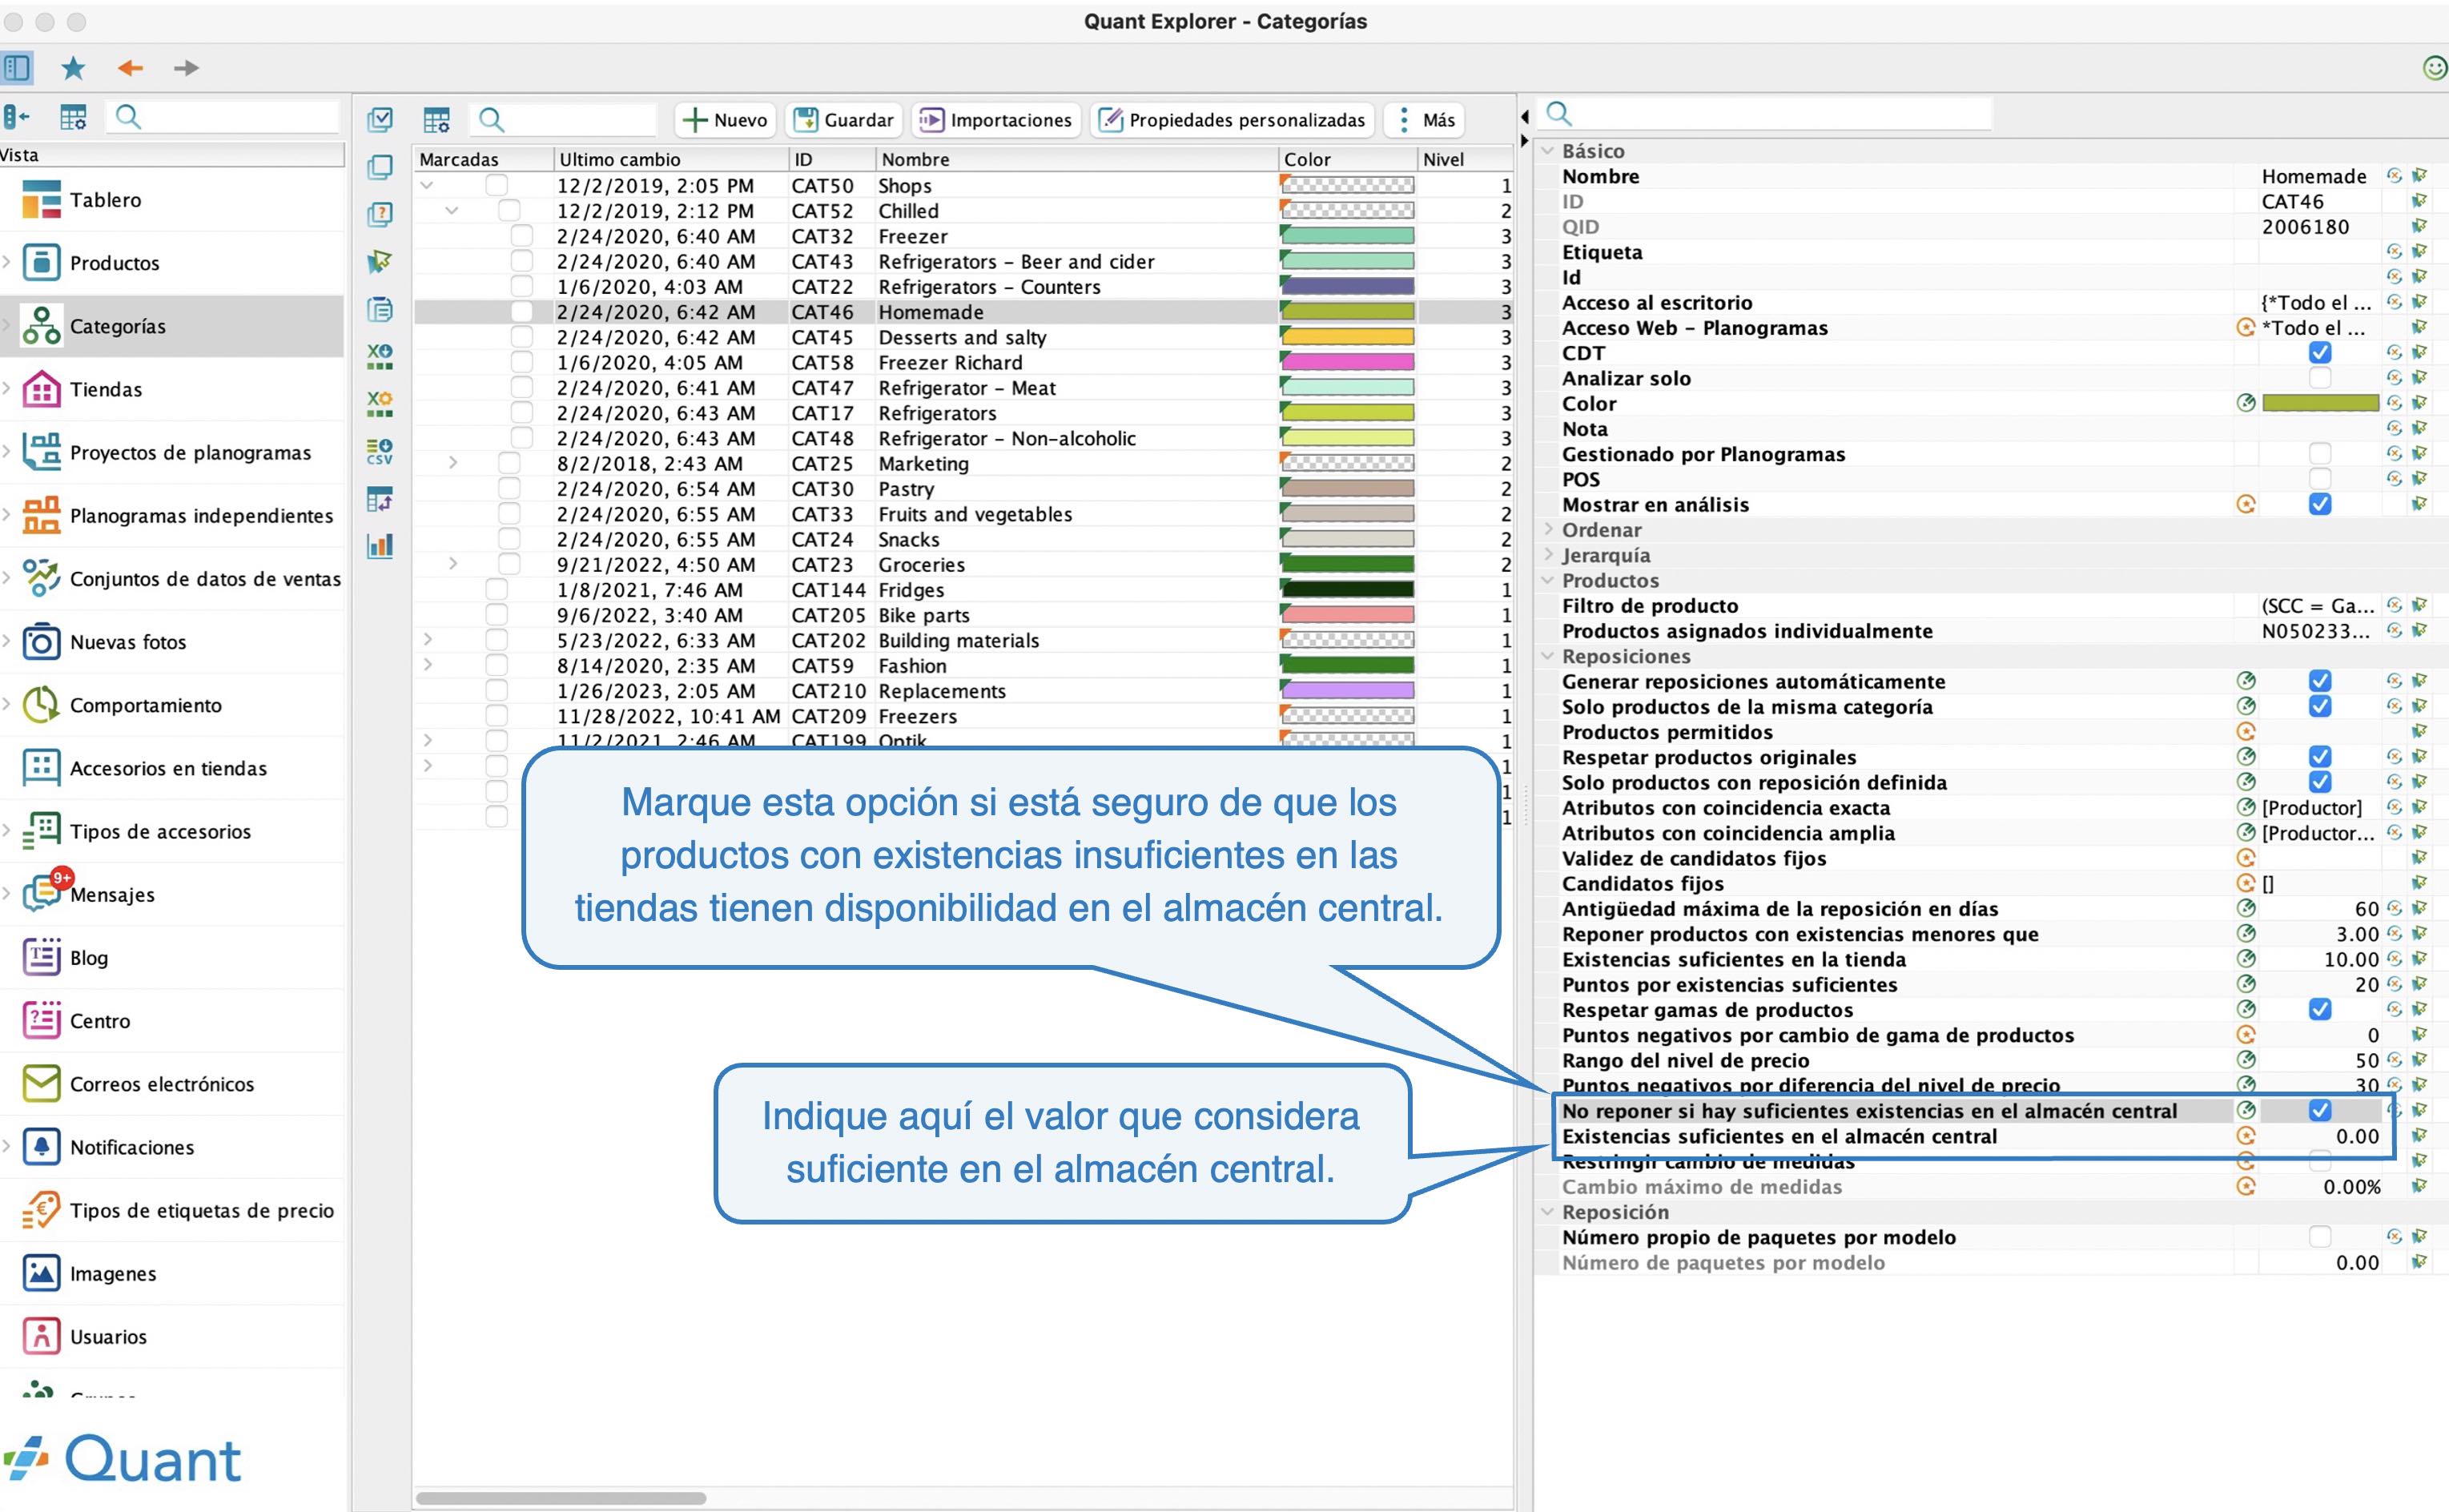Viewport: 2449px width, 1512px height.
Task: Open Productos in sidebar
Action: point(172,263)
